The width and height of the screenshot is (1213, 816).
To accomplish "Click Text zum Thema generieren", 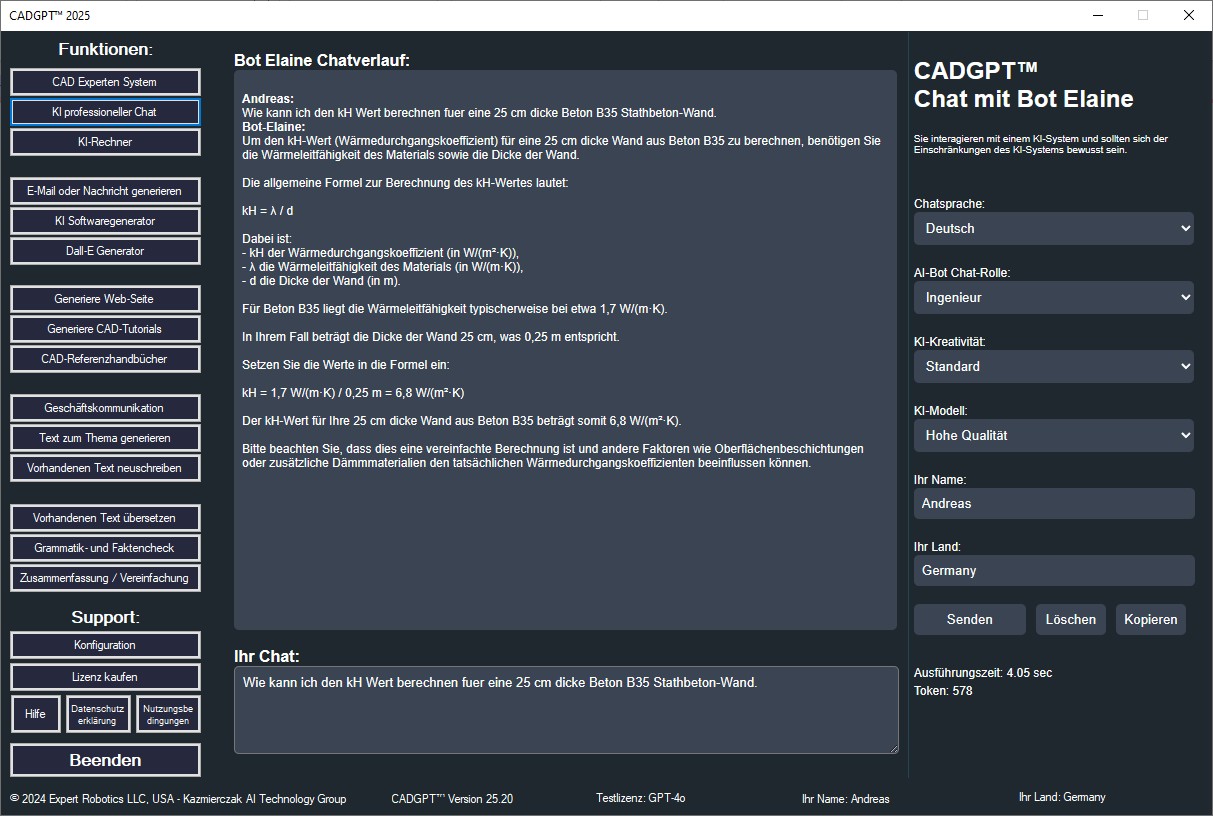I will [x=105, y=438].
